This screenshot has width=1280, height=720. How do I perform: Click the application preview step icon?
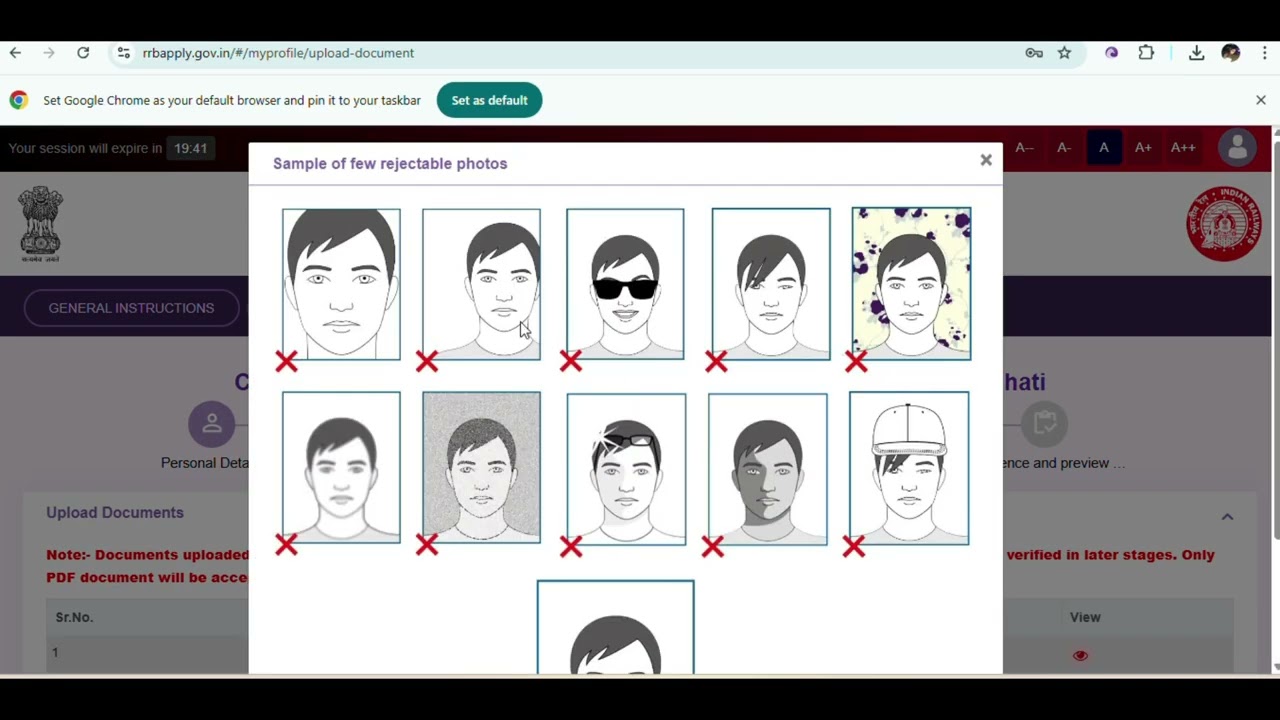[1045, 424]
